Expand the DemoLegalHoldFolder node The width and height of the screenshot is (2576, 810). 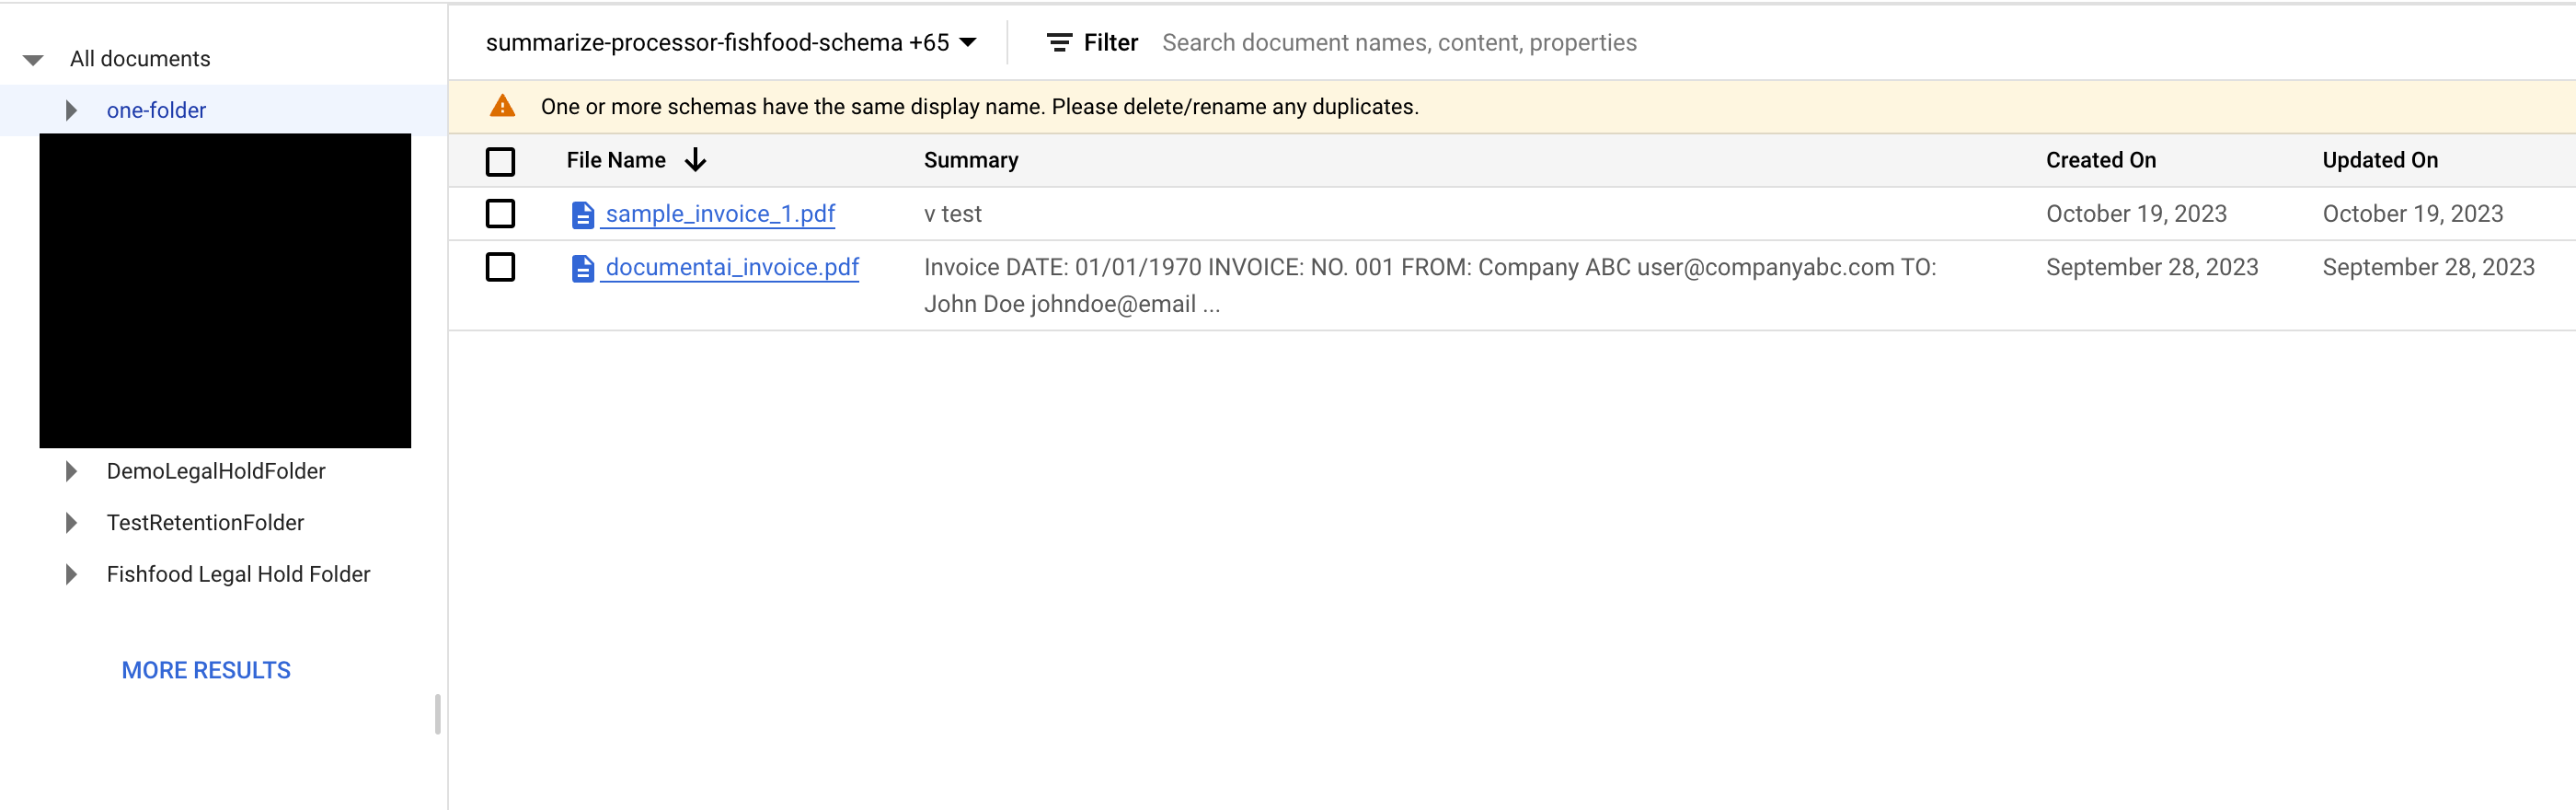point(71,471)
